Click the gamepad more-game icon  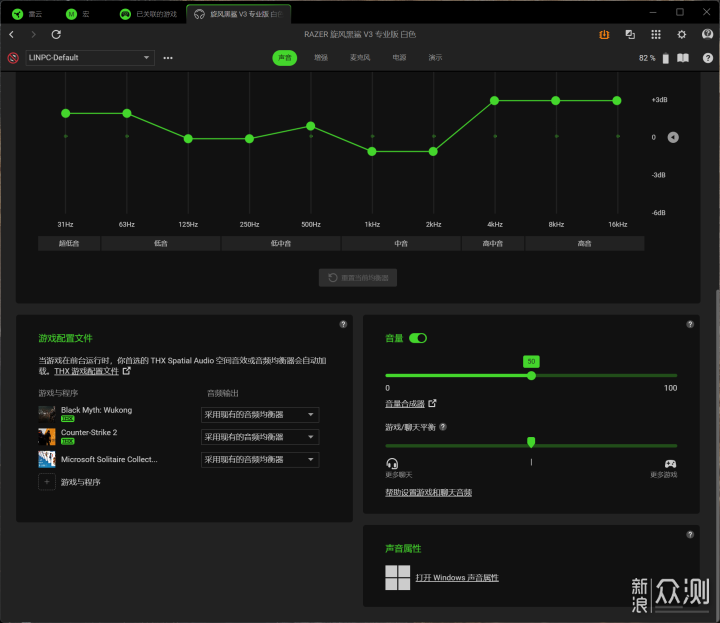click(x=670, y=464)
